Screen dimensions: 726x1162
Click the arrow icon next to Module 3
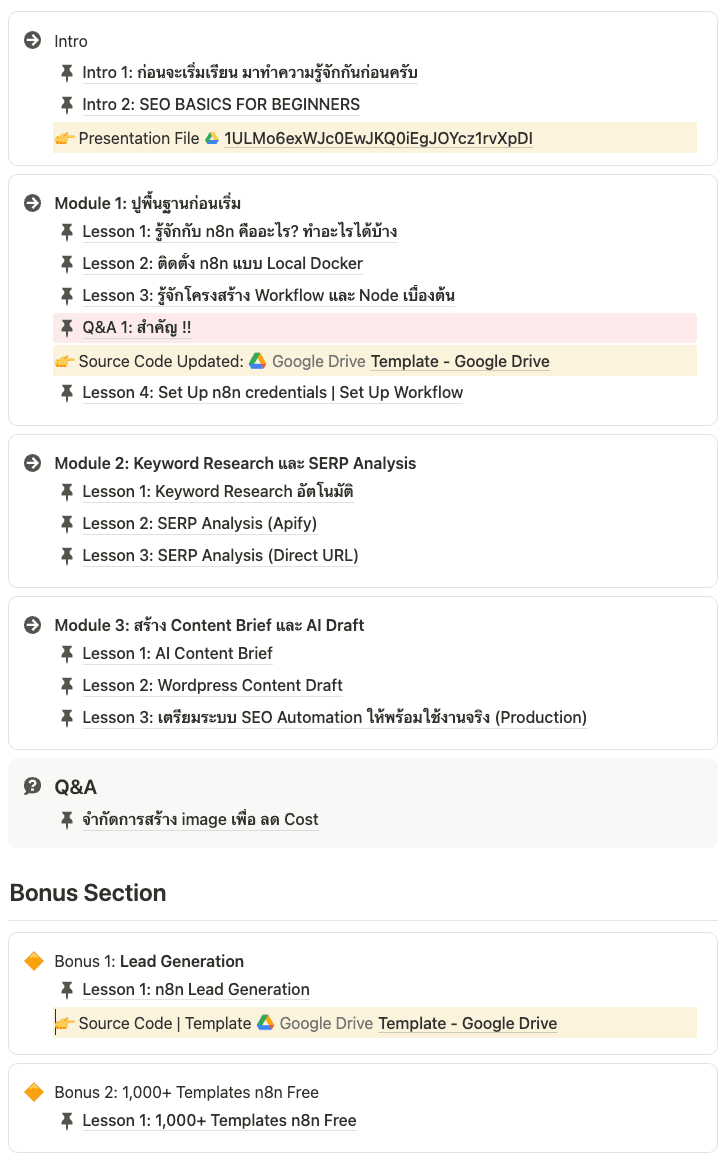(x=32, y=625)
